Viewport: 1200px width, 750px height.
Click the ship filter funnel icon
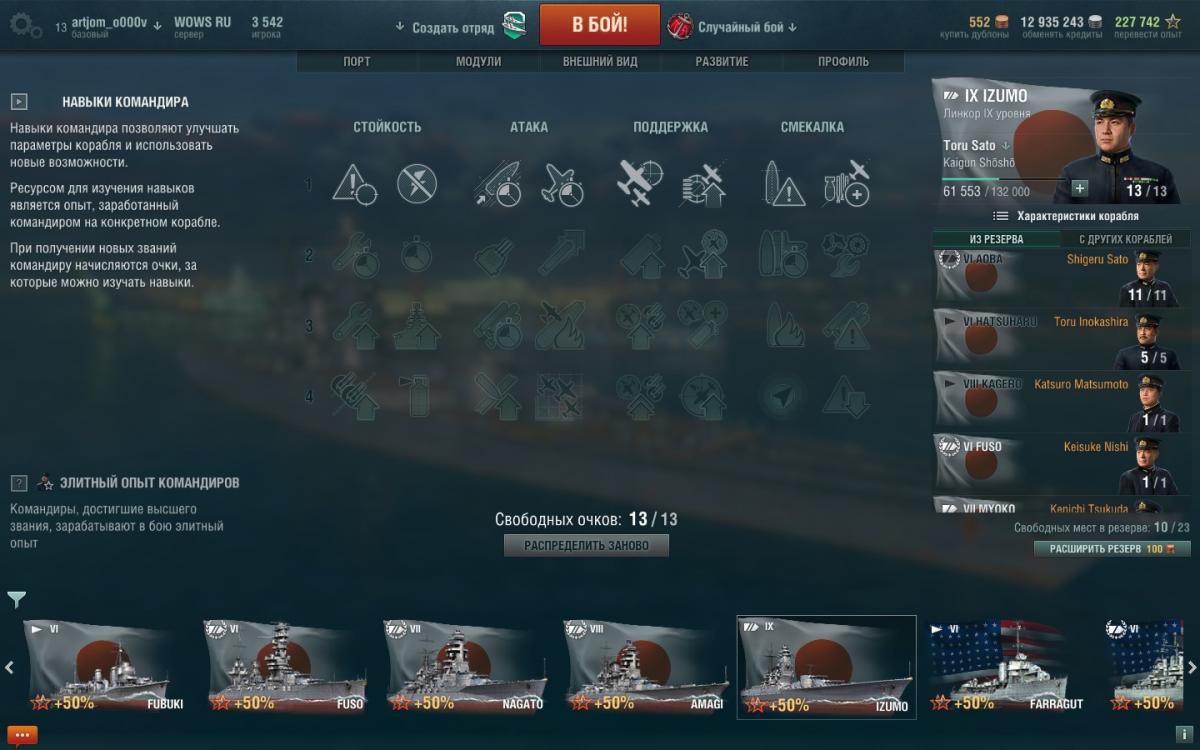(17, 599)
